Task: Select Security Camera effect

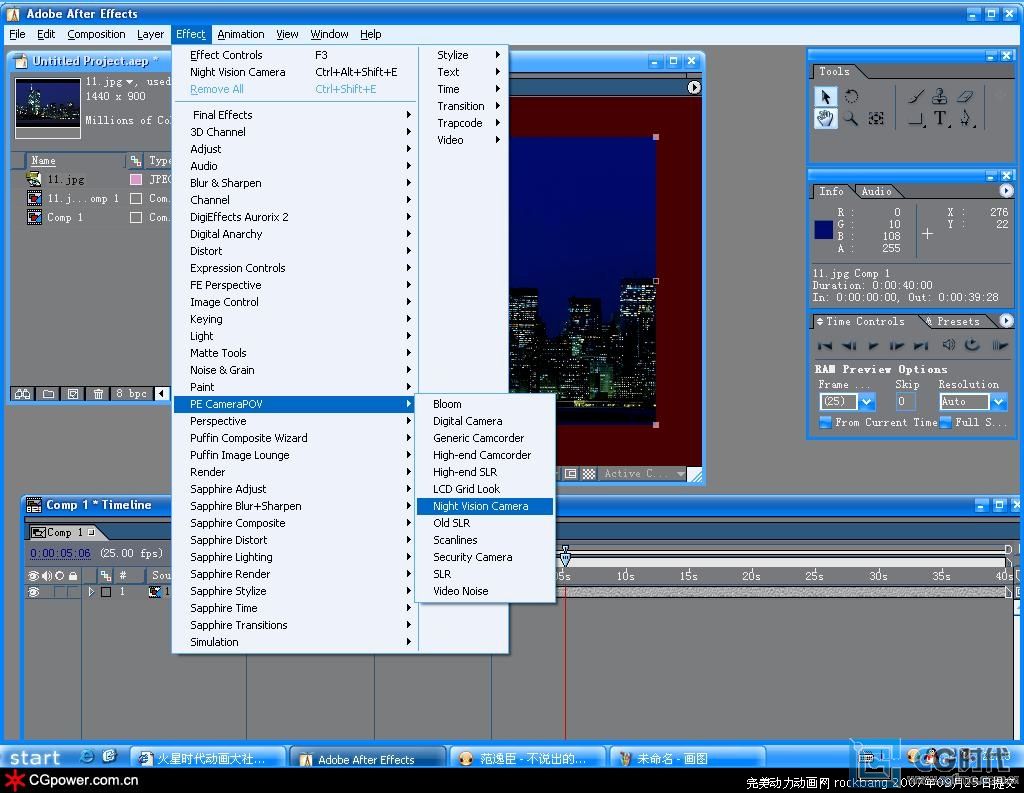Action: (x=484, y=557)
